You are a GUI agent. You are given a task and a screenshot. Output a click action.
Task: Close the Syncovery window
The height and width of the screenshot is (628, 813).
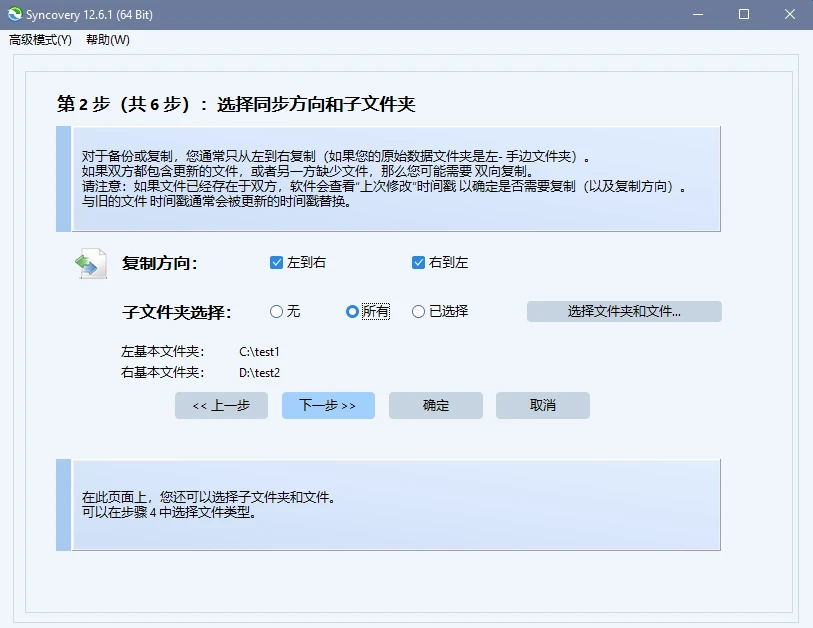[790, 15]
